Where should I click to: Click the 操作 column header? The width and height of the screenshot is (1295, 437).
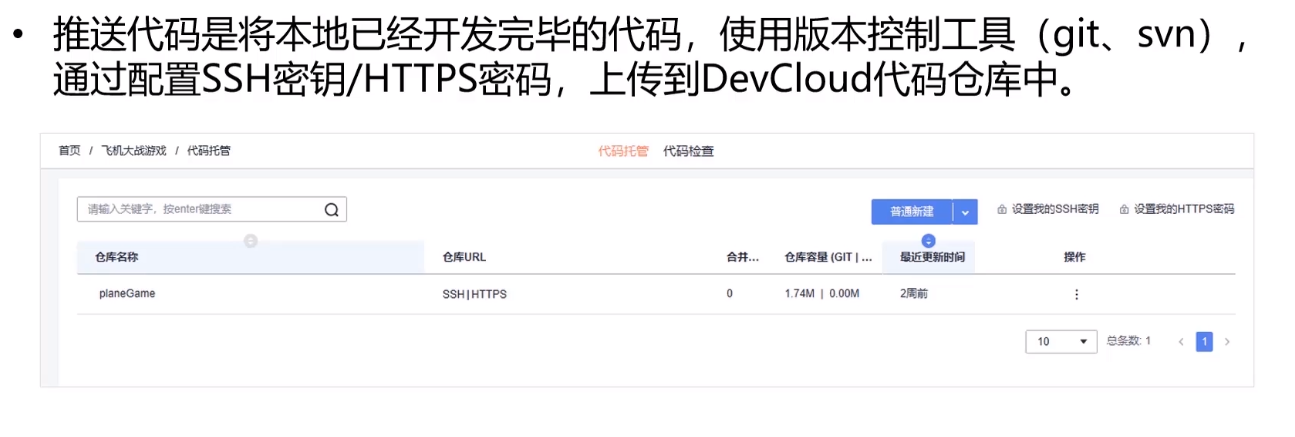tap(1075, 257)
